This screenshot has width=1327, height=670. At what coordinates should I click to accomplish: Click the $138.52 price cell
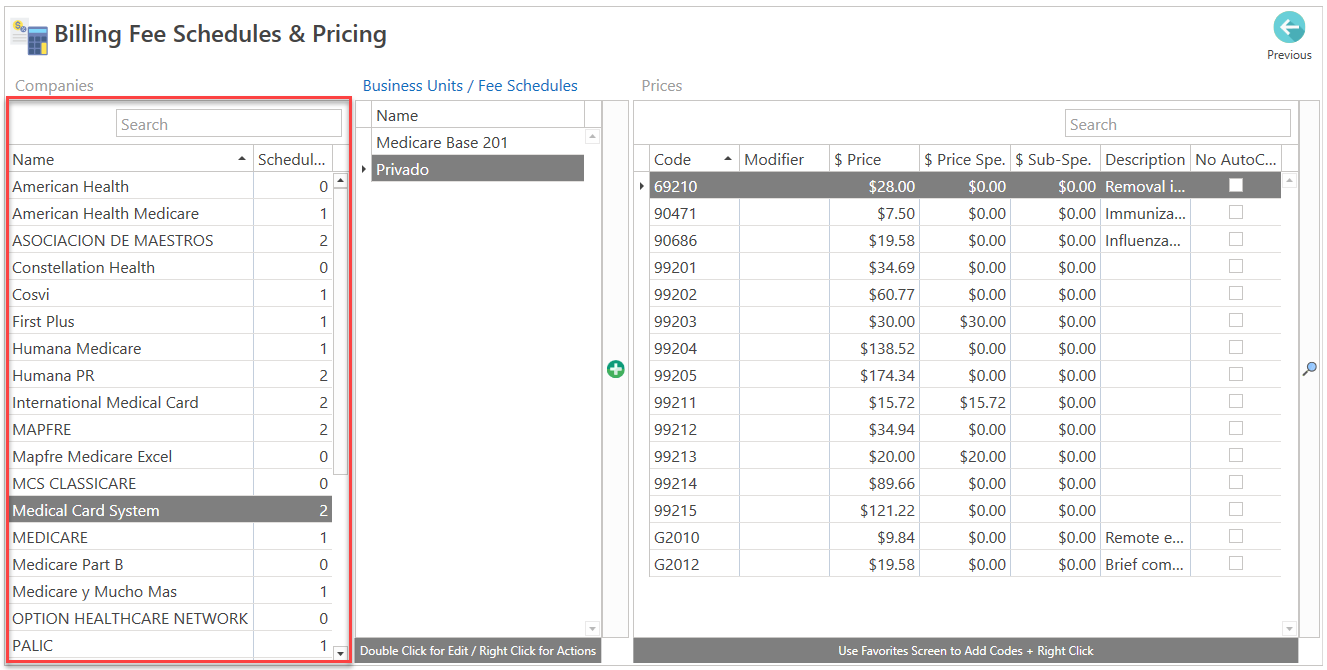[x=874, y=348]
